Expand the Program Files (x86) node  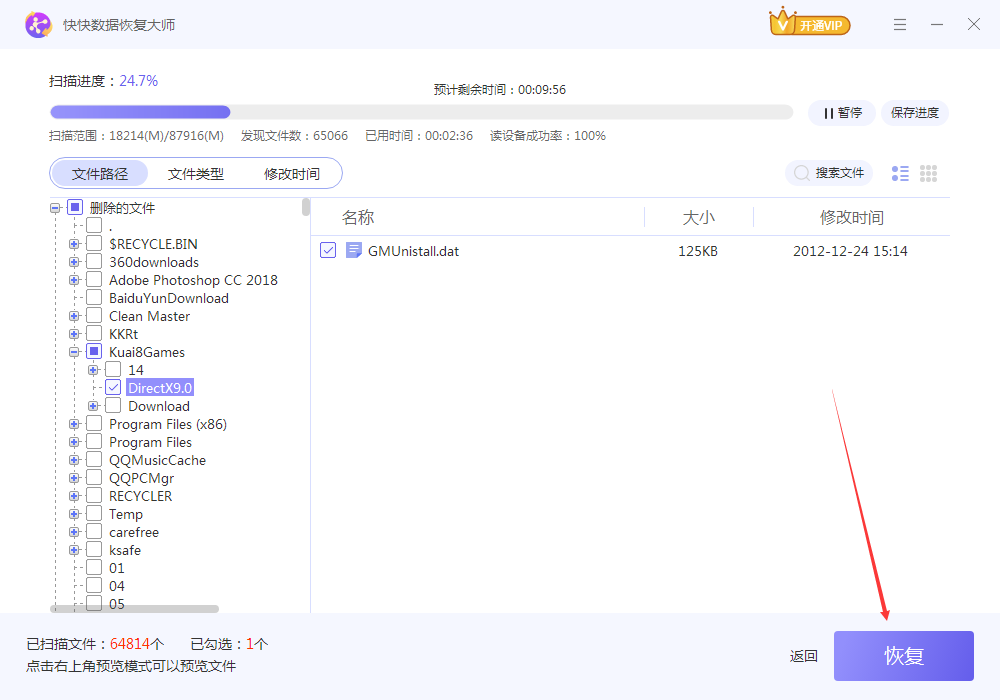click(x=74, y=424)
